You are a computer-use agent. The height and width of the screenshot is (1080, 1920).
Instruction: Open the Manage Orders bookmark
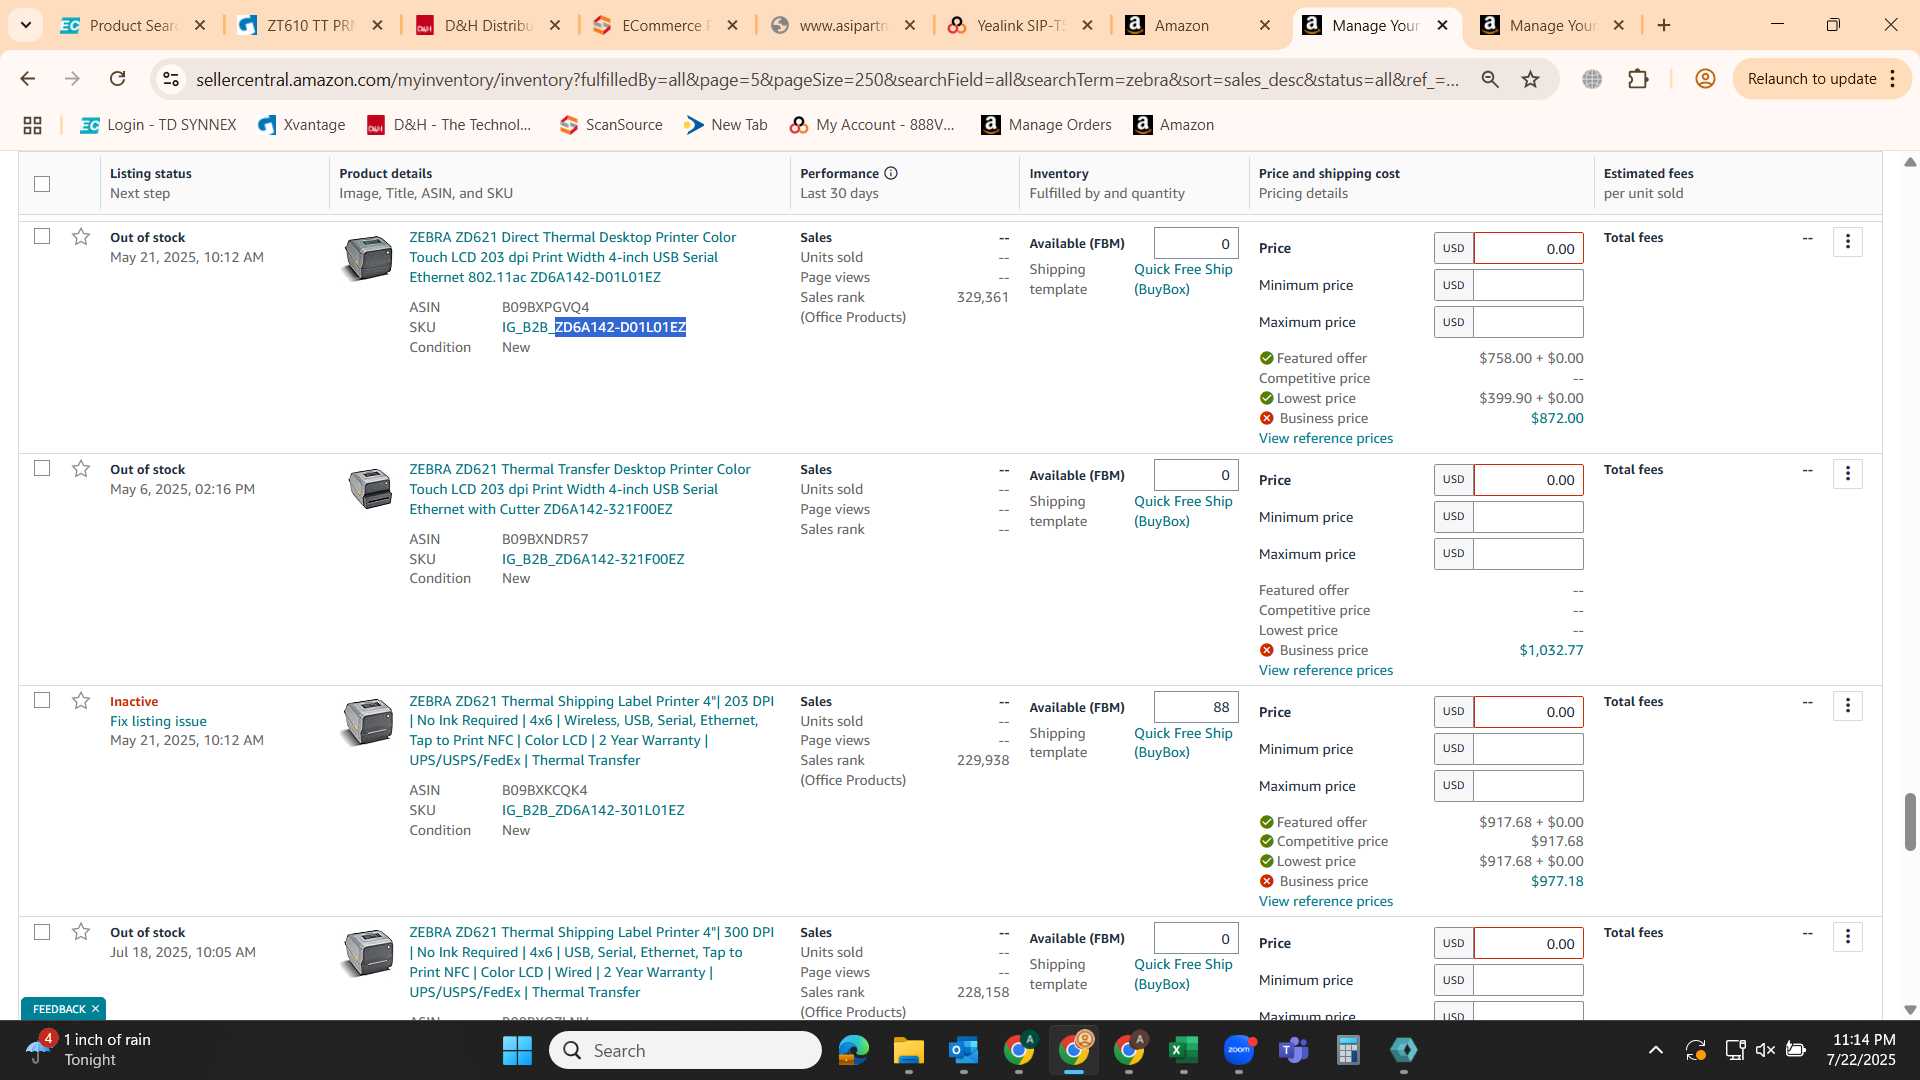(1046, 125)
